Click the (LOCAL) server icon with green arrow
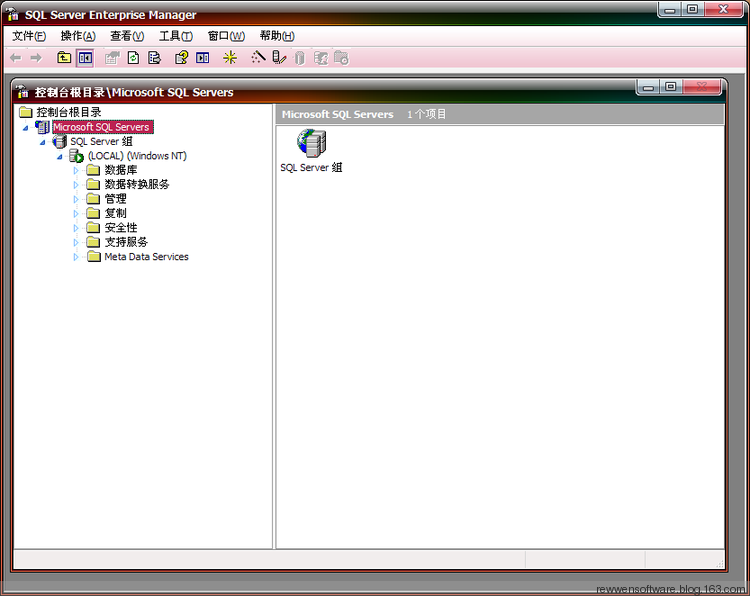 click(77, 156)
